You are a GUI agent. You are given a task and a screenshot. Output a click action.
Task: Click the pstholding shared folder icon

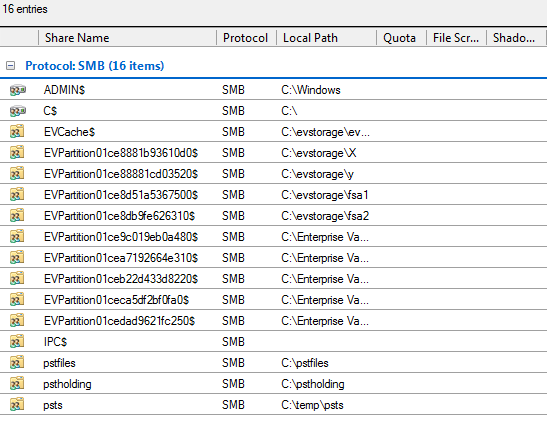coord(17,383)
